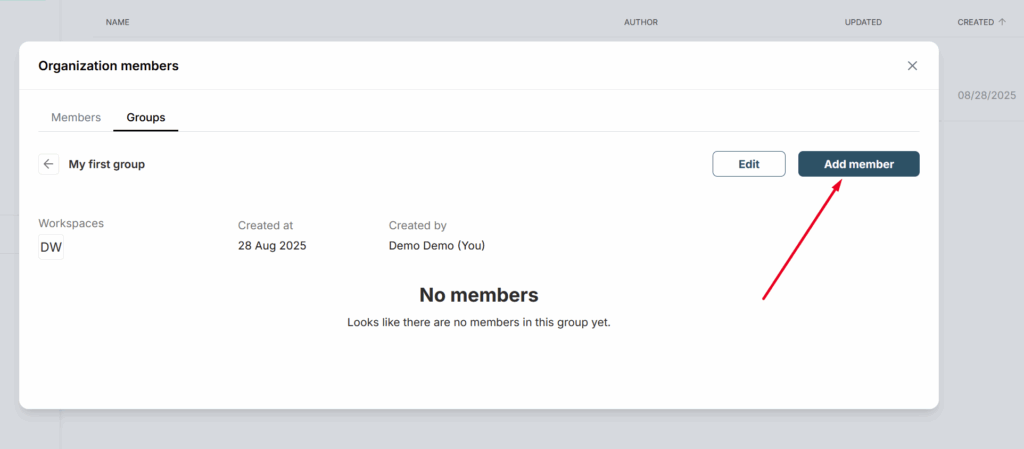Image resolution: width=1024 pixels, height=449 pixels.
Task: Click the 28 Aug 2025 created date
Action: pyautogui.click(x=272, y=246)
